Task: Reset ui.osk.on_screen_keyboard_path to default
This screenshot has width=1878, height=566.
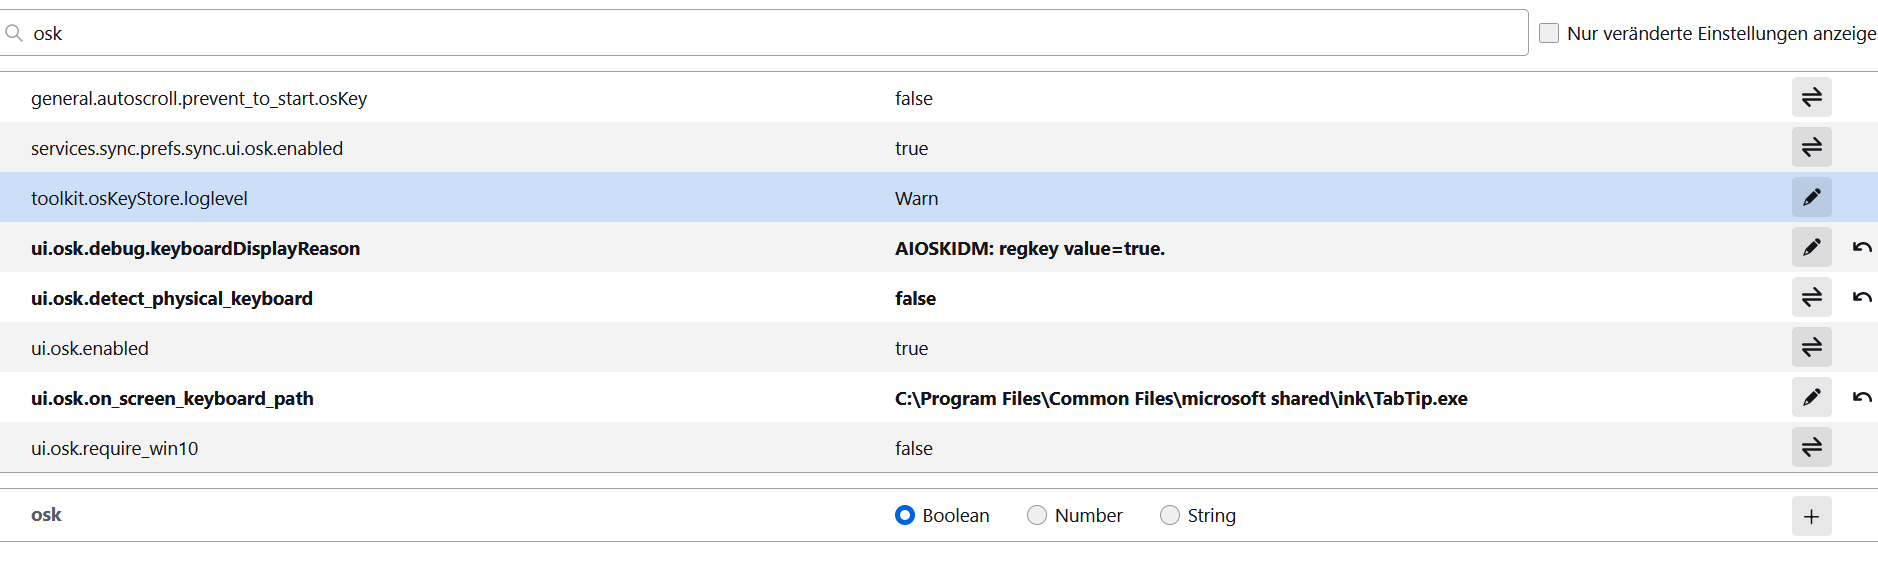Action: (1861, 397)
